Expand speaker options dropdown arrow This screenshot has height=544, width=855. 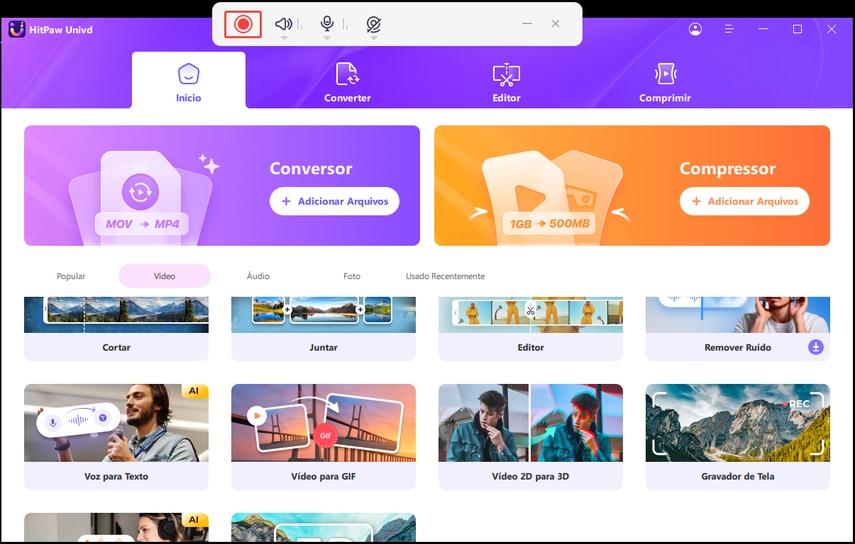(x=284, y=38)
